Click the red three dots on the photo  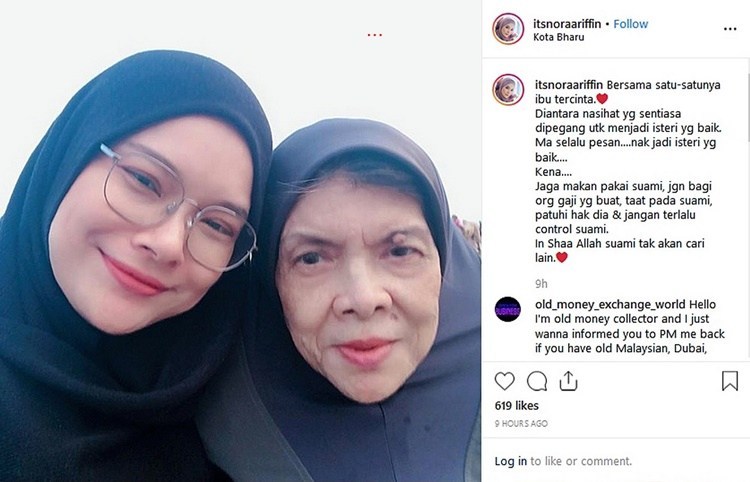coord(375,35)
